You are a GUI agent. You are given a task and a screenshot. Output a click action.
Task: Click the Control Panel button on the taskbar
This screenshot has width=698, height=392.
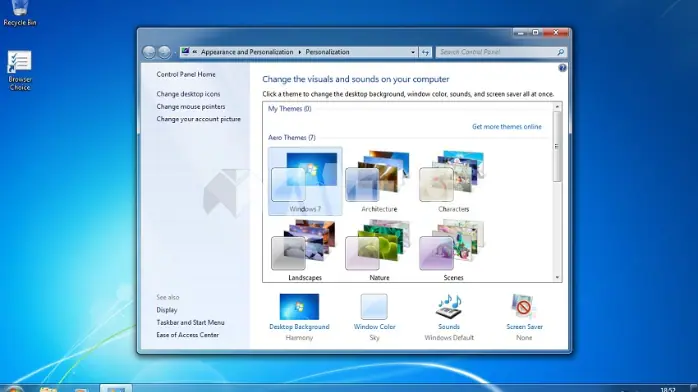tap(116, 388)
